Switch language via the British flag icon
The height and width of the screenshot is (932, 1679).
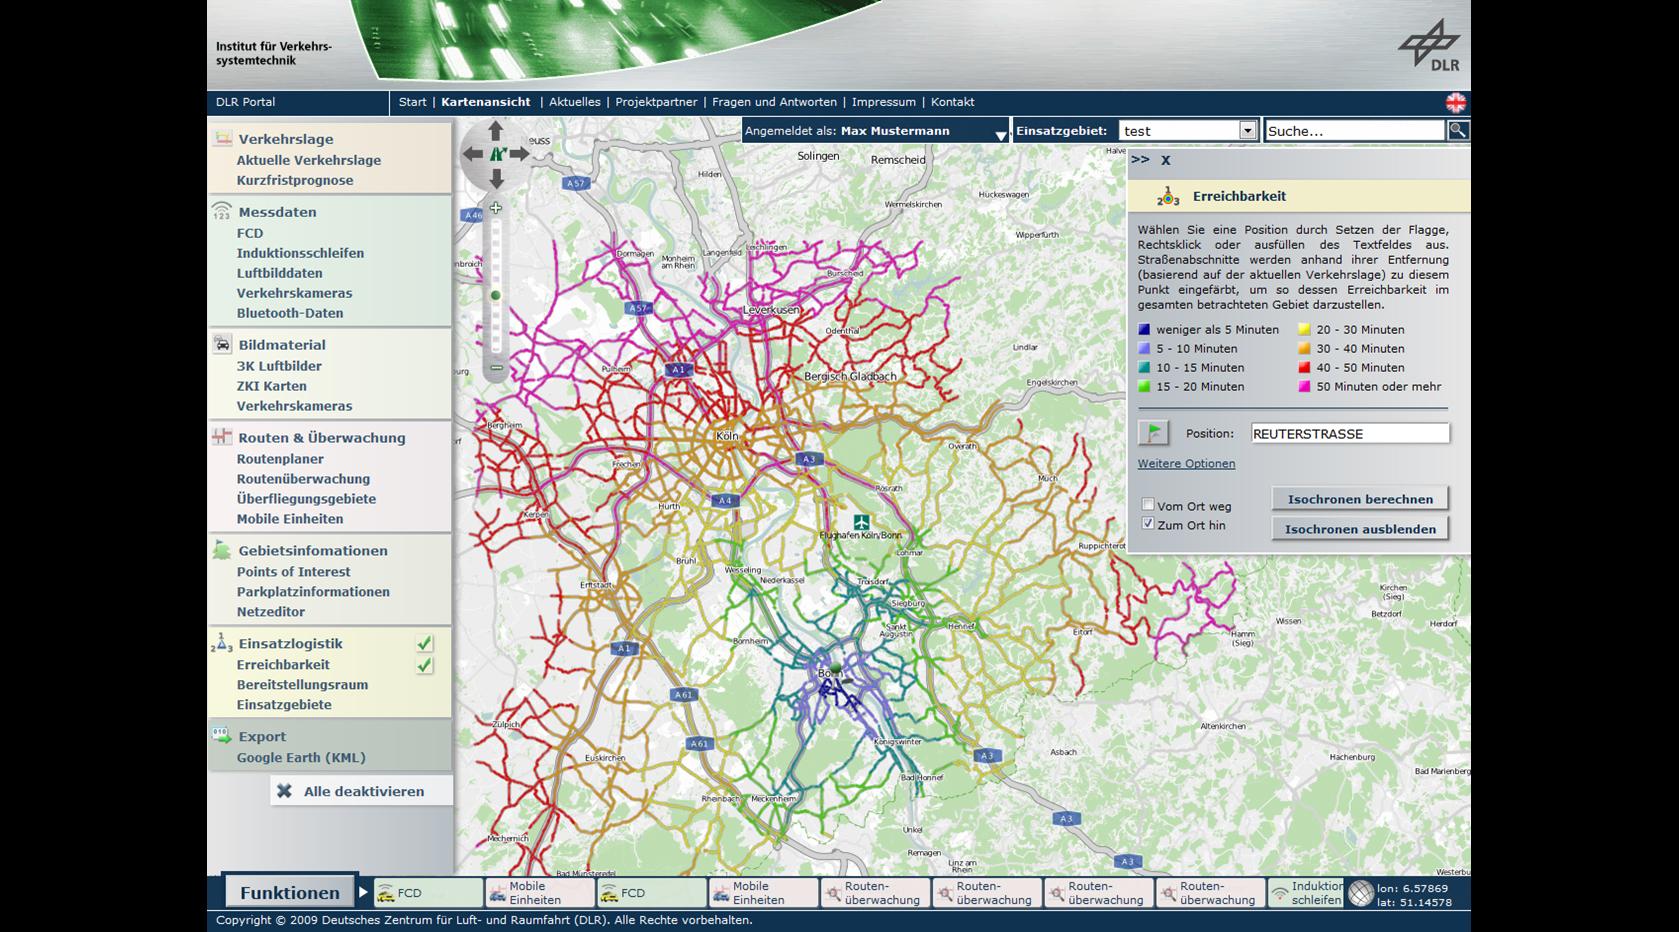(1456, 102)
